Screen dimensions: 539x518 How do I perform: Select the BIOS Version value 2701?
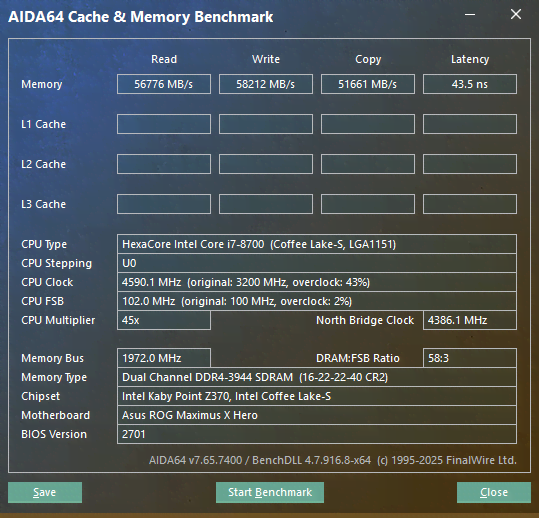click(317, 434)
